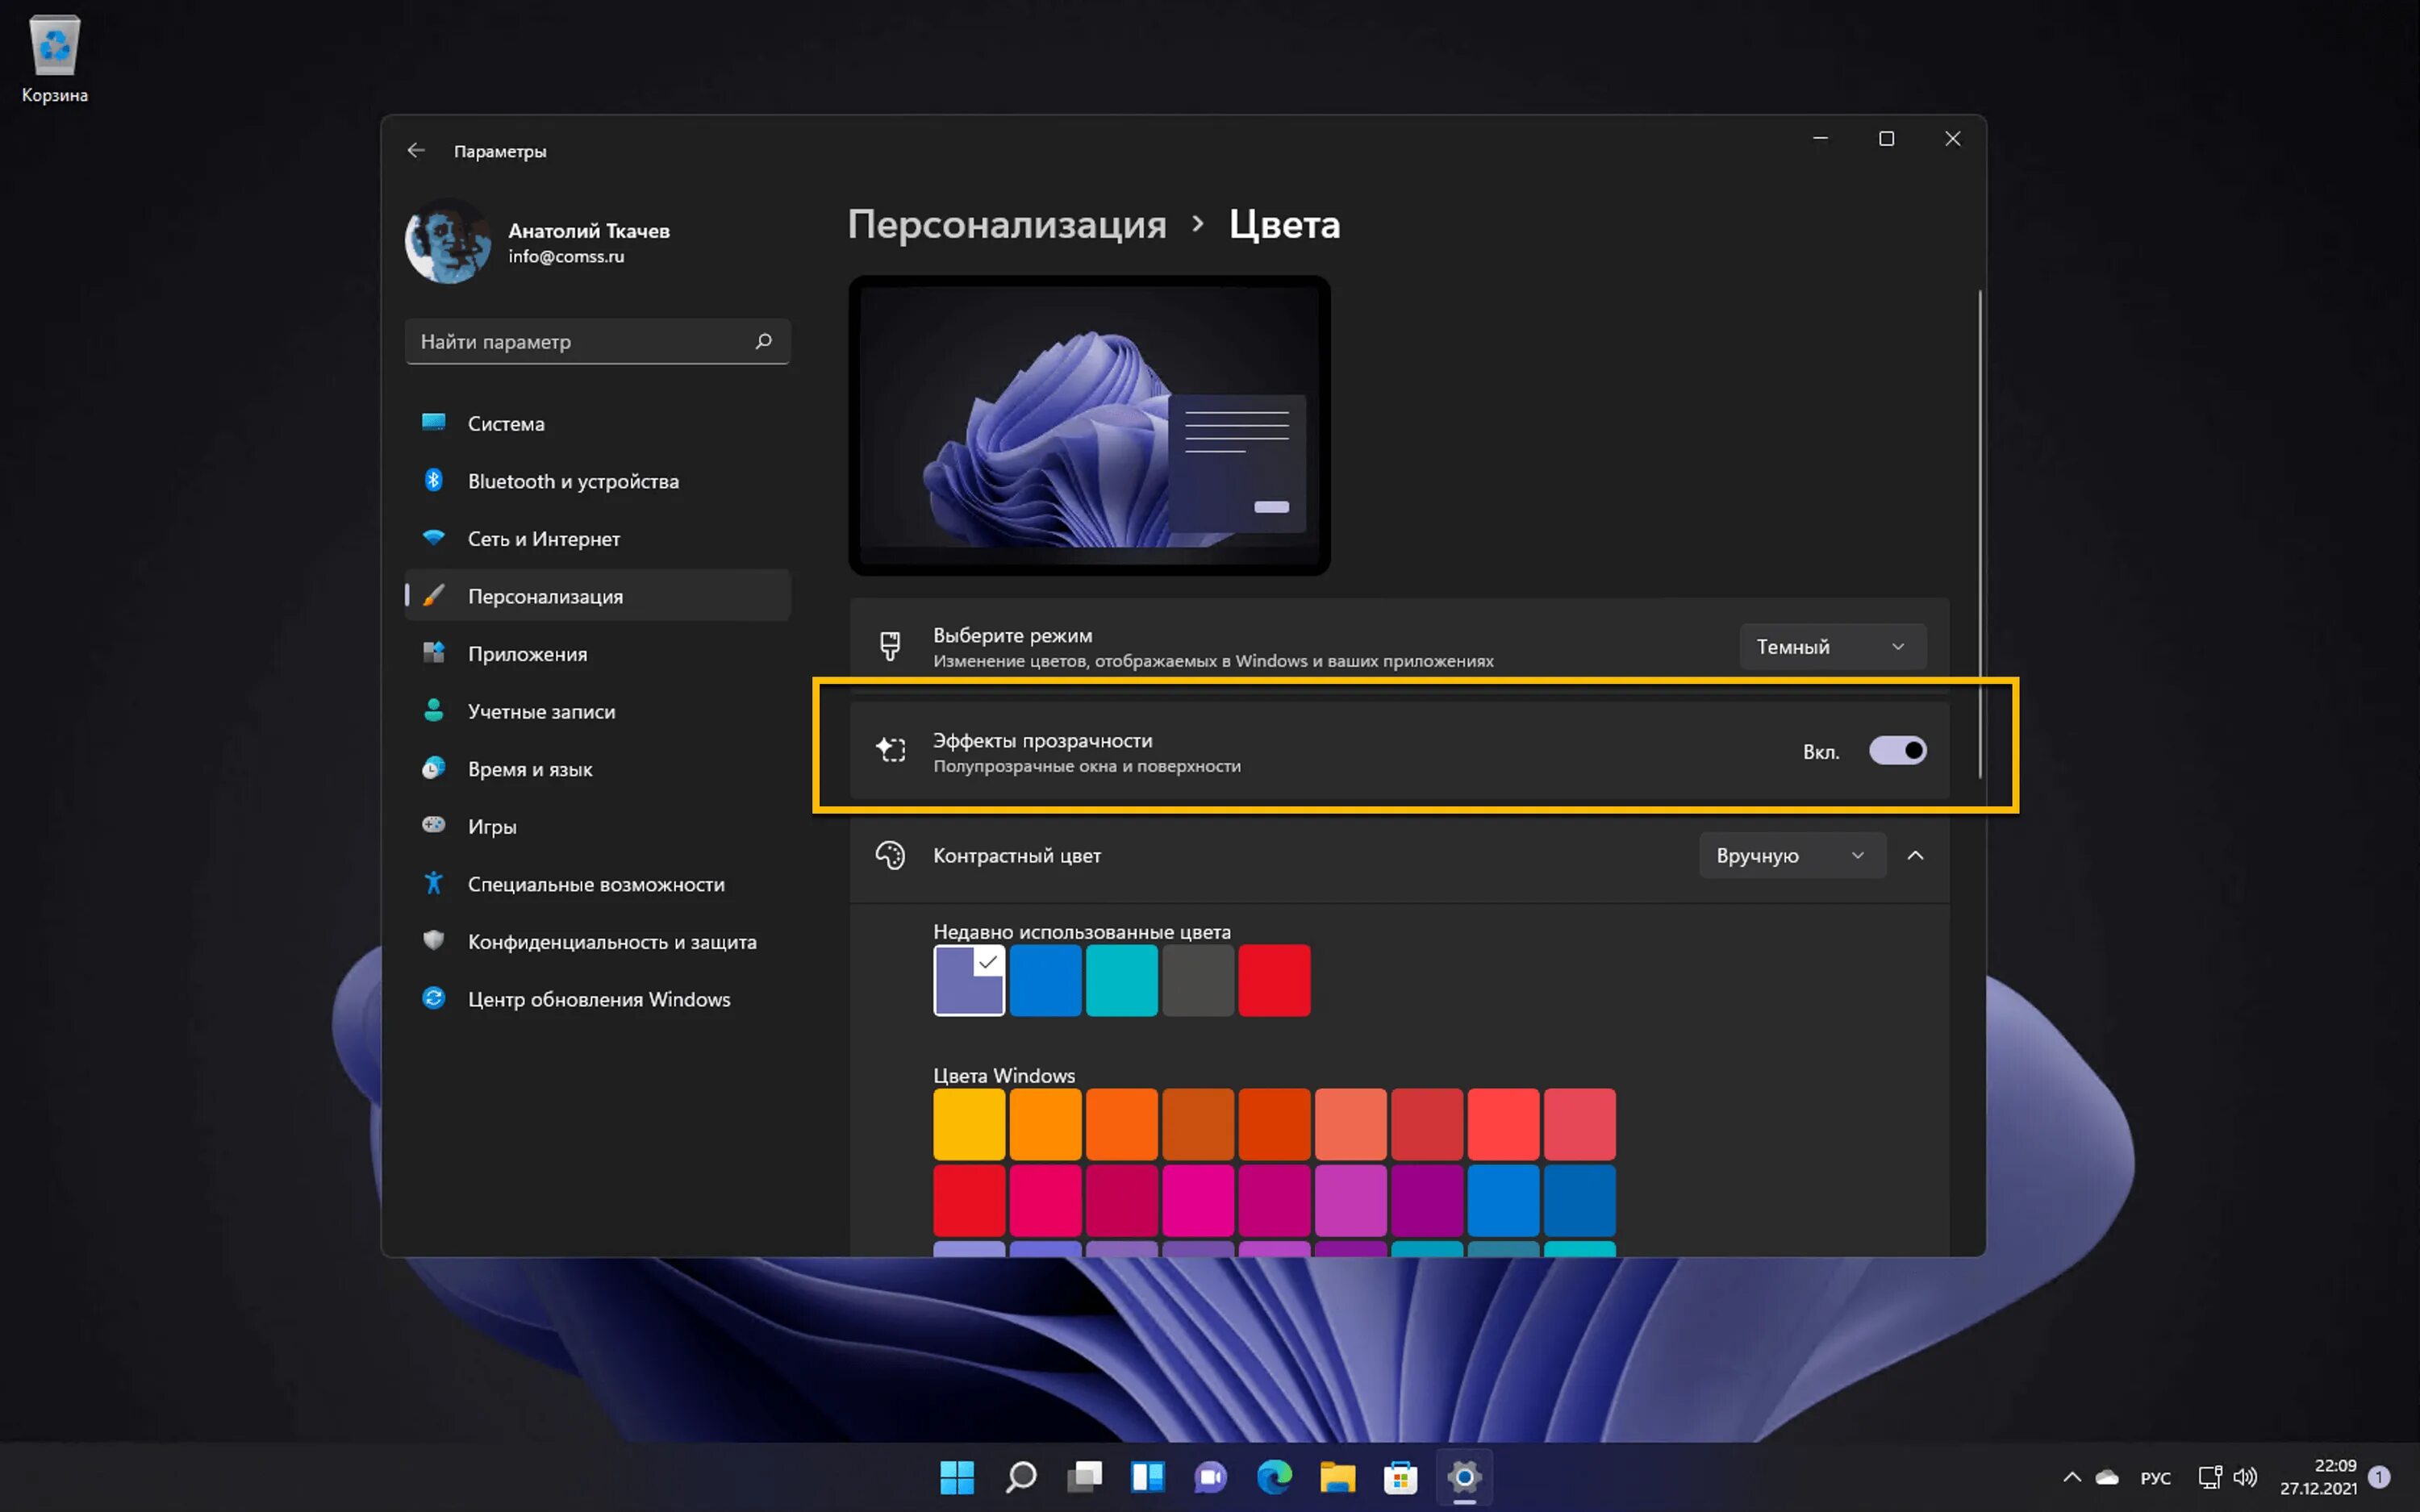
Task: Select the red recently used color
Action: pyautogui.click(x=1273, y=980)
